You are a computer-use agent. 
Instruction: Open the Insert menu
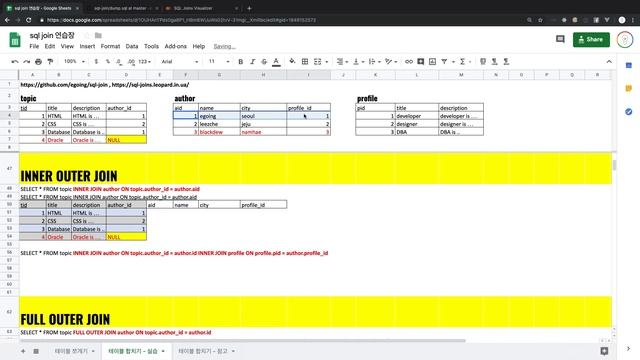coord(87,47)
